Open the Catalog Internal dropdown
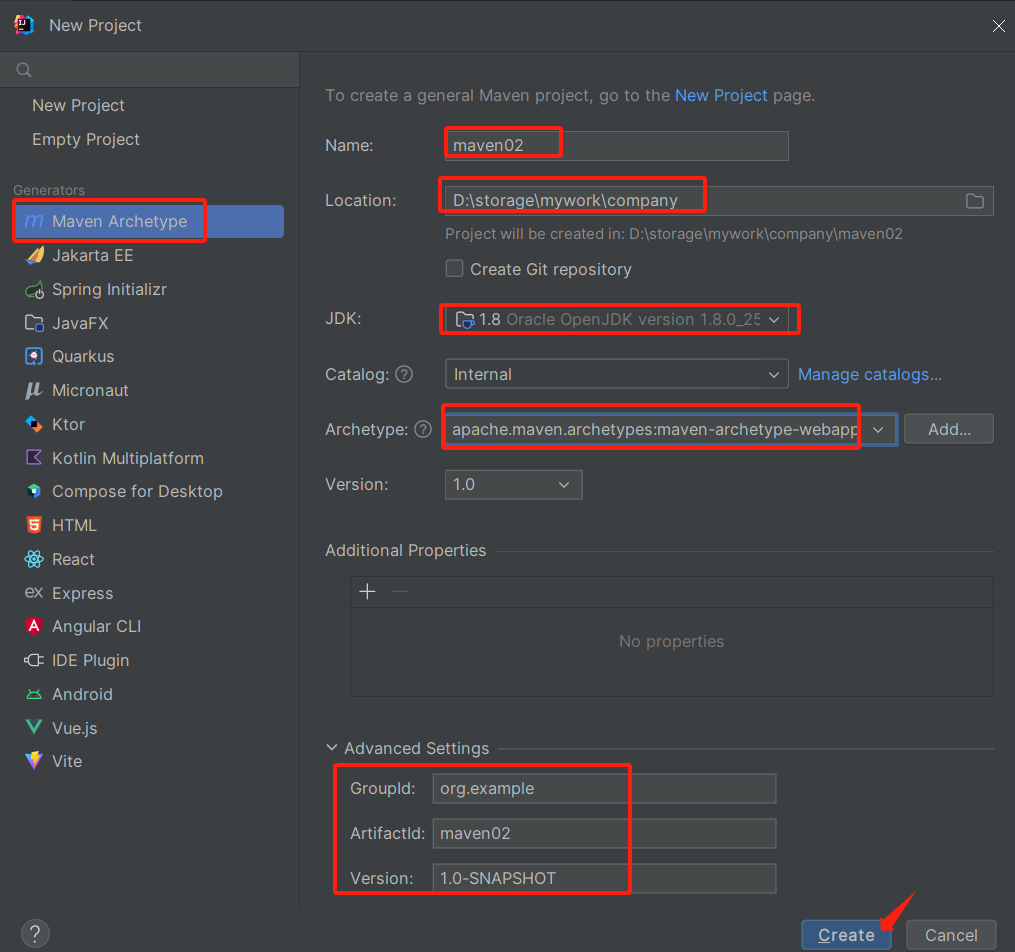 (x=616, y=374)
